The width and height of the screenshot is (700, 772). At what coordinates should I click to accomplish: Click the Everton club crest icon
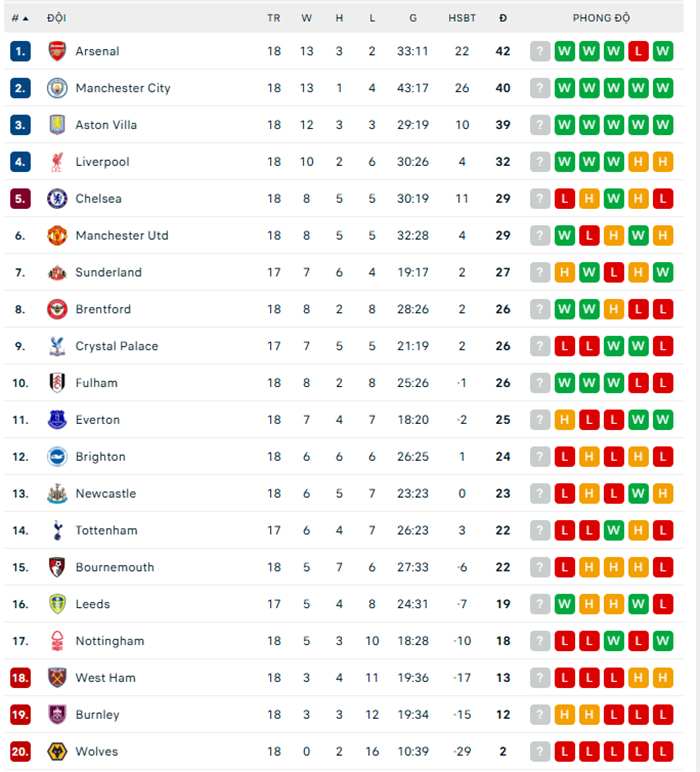(57, 420)
